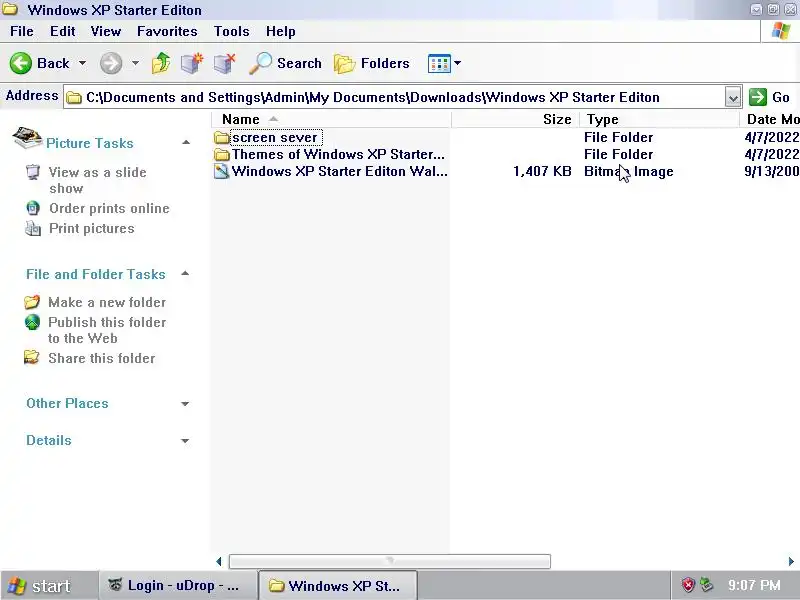Open the File menu
The width and height of the screenshot is (800, 600).
[x=22, y=31]
